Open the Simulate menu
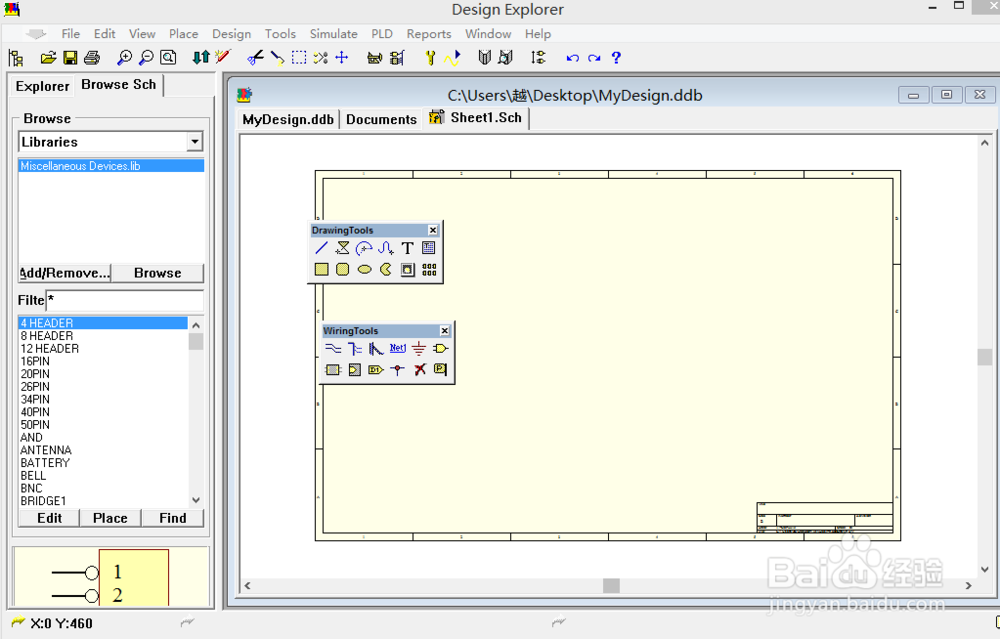Image resolution: width=1000 pixels, height=639 pixels. pos(334,34)
